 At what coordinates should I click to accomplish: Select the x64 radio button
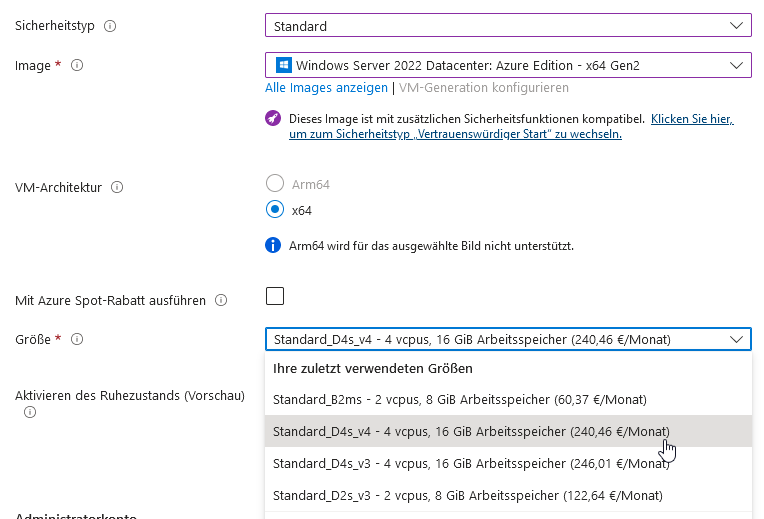[x=275, y=209]
